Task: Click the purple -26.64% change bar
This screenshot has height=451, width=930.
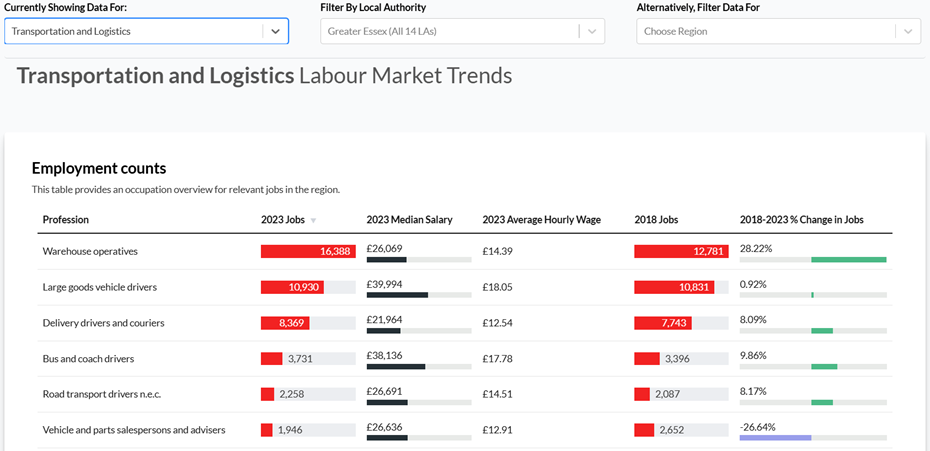Action: (x=775, y=437)
